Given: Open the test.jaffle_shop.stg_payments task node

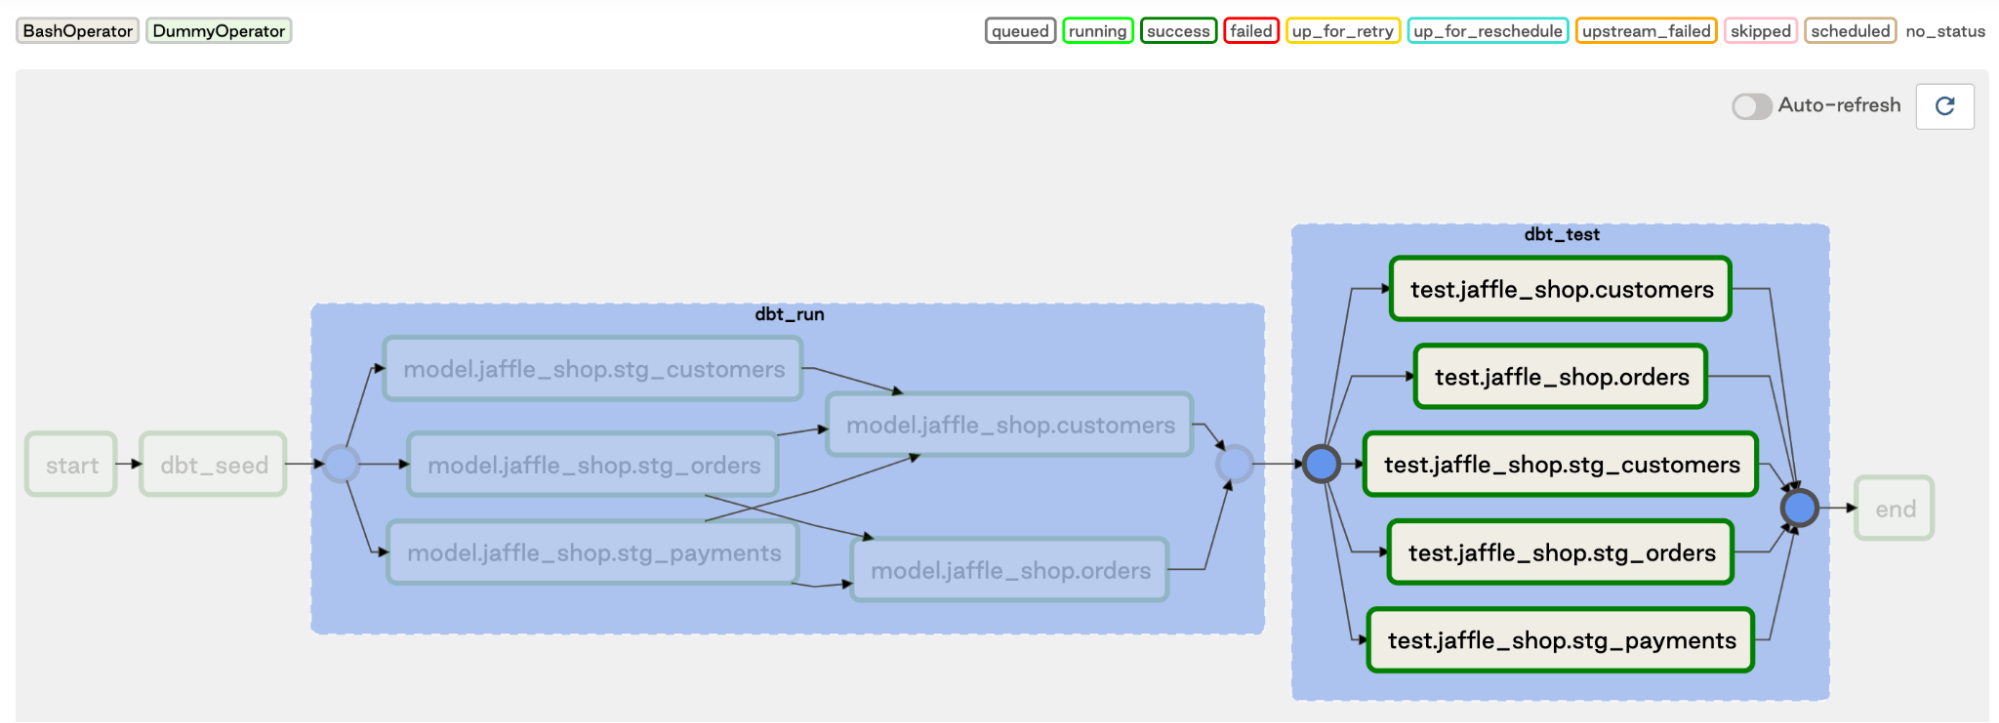Looking at the screenshot, I should (x=1560, y=640).
